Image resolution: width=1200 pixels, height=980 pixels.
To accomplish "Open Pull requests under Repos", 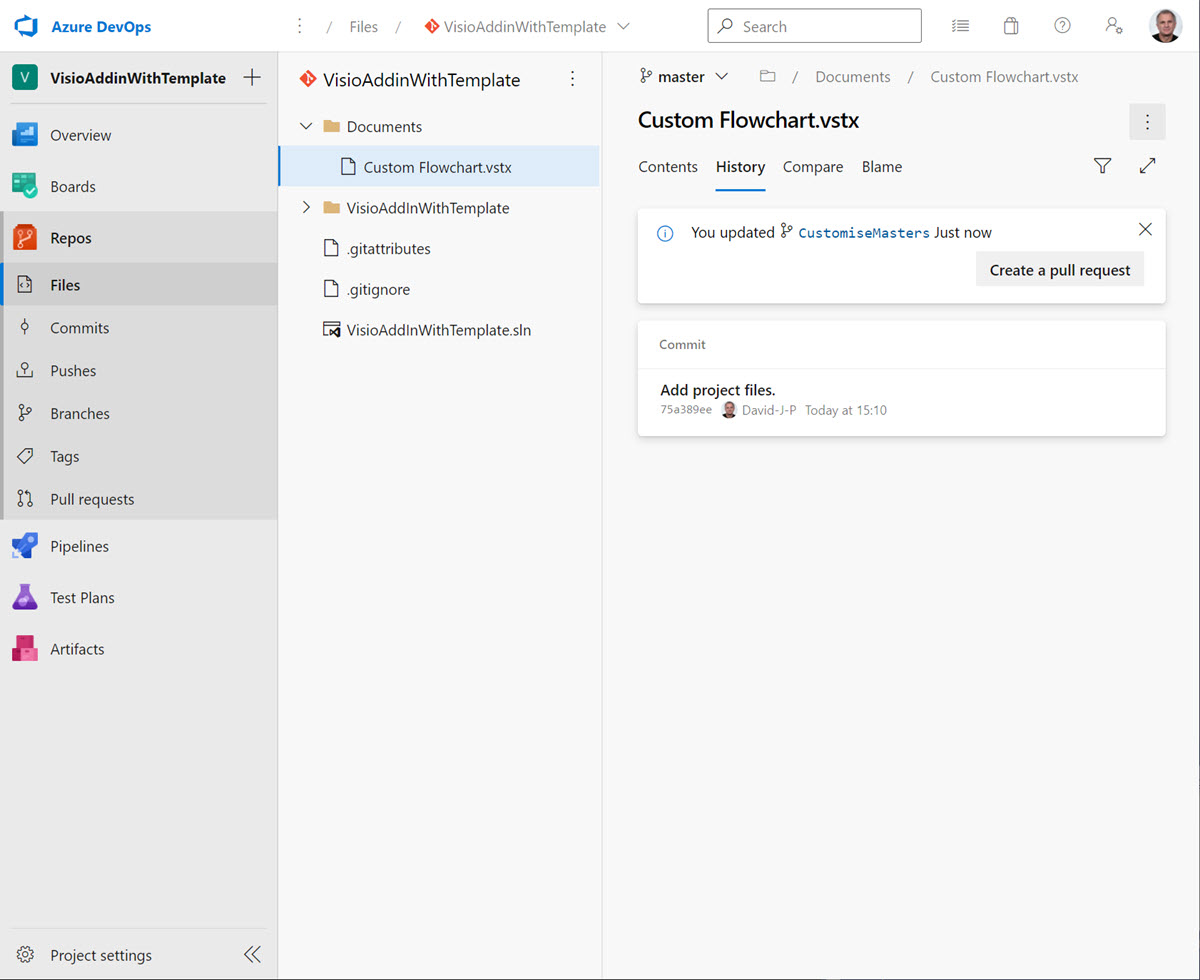I will pos(139,499).
